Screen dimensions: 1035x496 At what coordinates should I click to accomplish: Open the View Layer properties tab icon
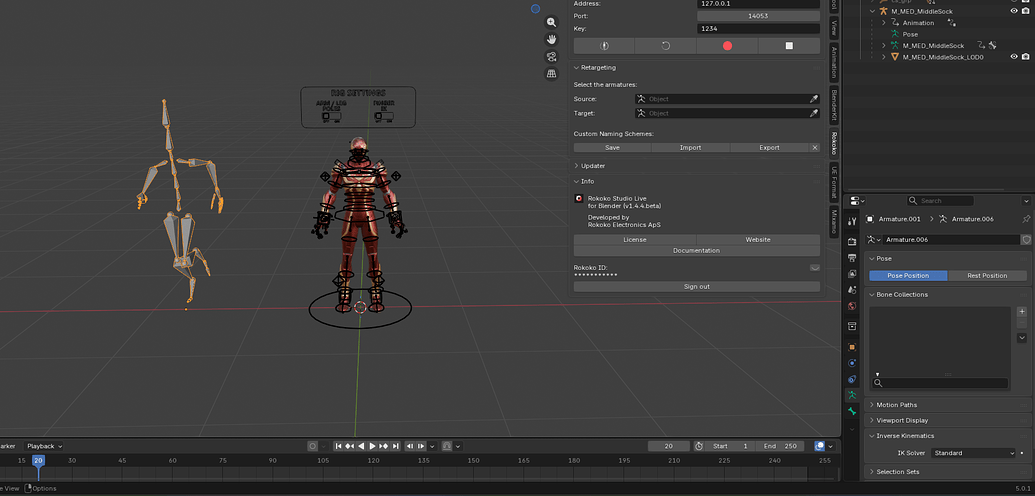pyautogui.click(x=852, y=273)
